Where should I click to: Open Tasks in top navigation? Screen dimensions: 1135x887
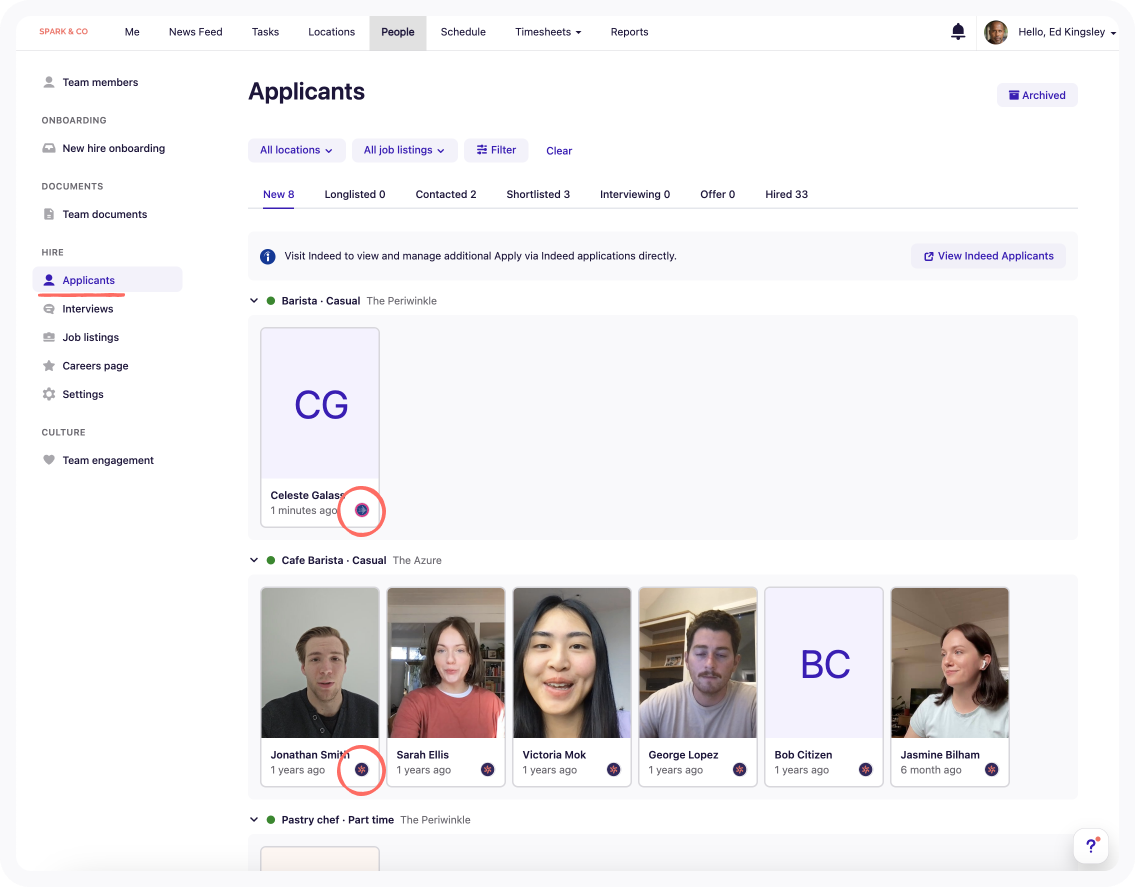click(x=266, y=32)
